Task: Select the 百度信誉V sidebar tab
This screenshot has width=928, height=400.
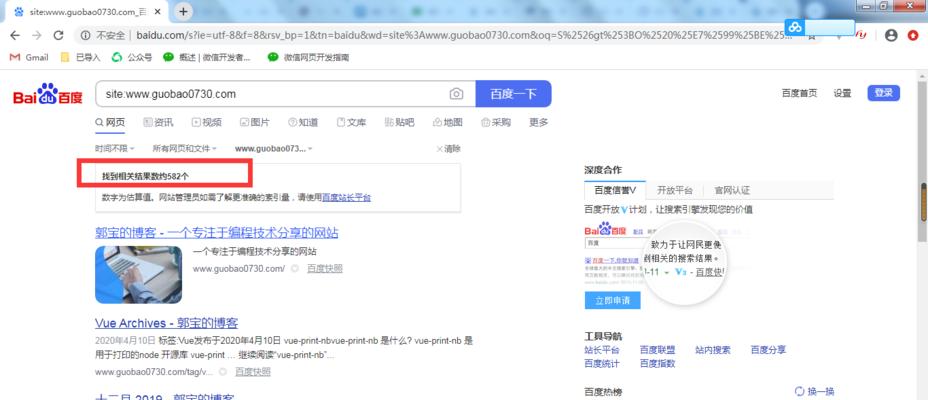Action: [x=615, y=191]
